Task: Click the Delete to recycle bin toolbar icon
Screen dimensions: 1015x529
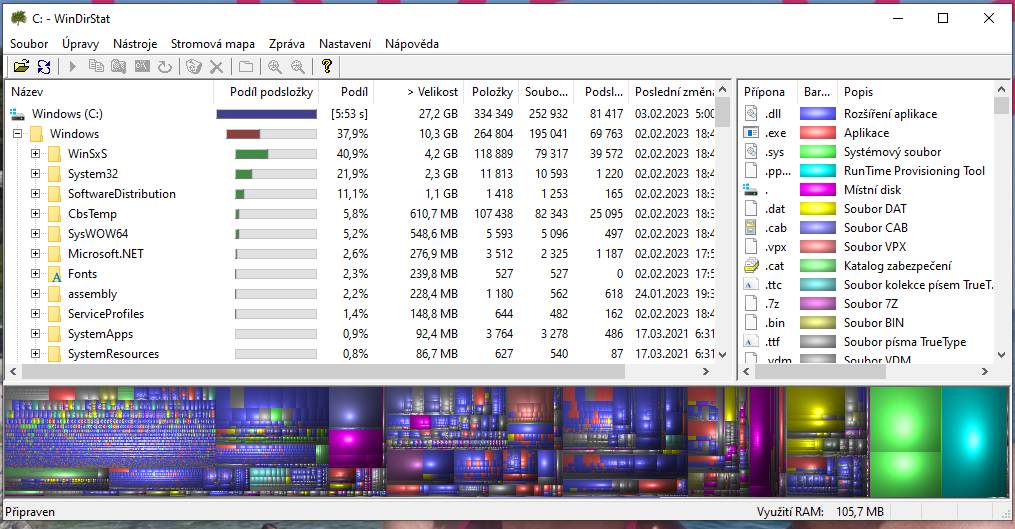Action: click(x=194, y=66)
